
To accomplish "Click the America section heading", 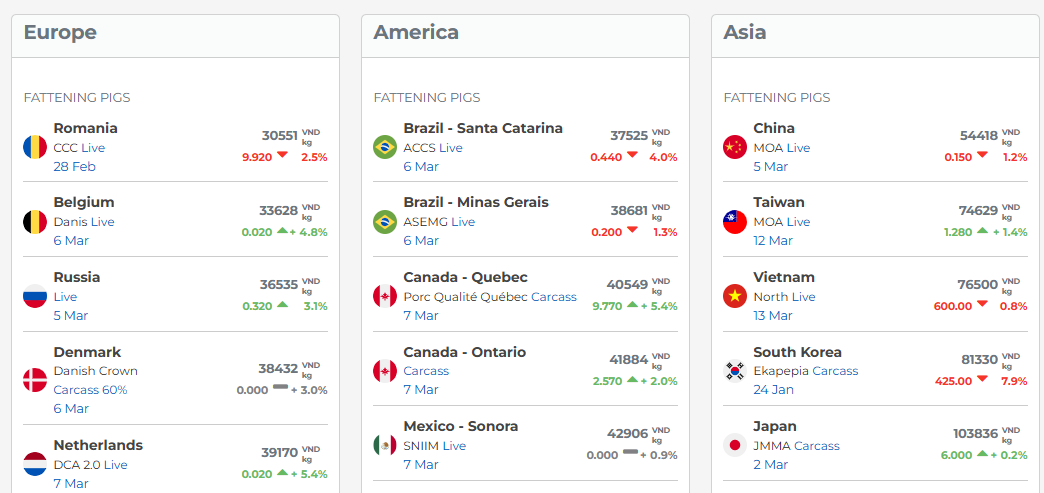I will pos(416,32).
